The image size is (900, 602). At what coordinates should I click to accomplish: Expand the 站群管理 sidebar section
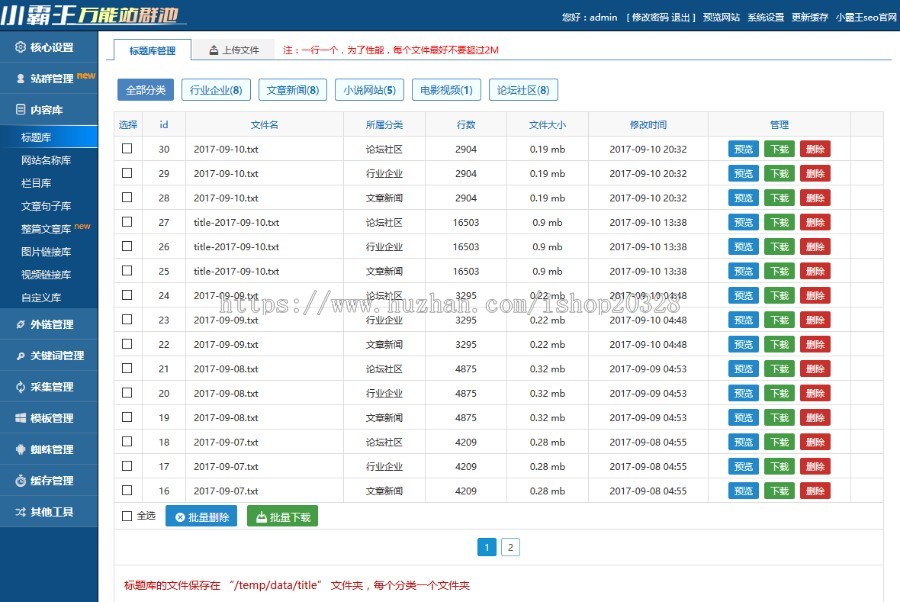(49, 79)
